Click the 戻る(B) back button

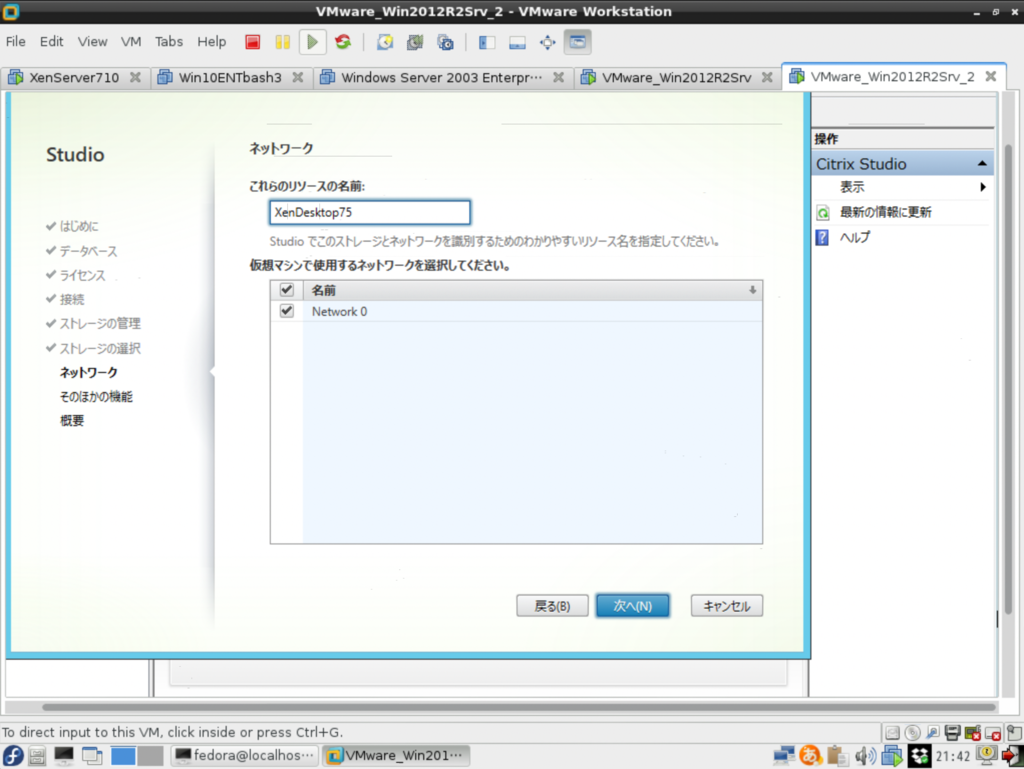552,606
